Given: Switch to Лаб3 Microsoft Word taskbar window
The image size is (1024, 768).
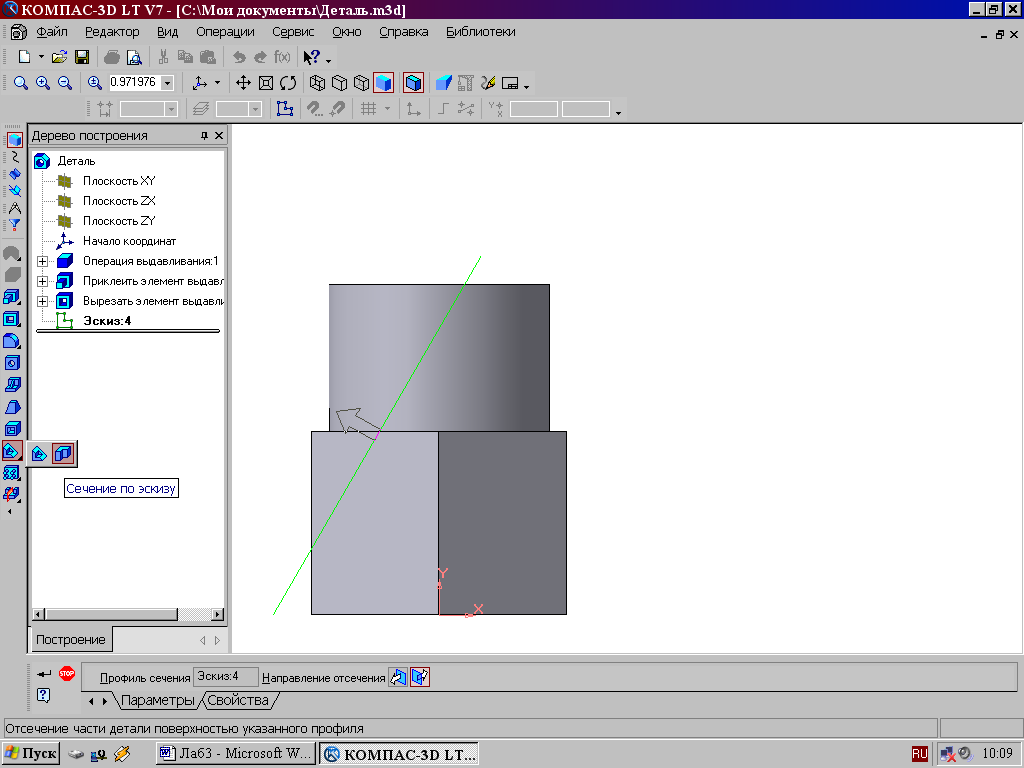Looking at the screenshot, I should [236, 754].
